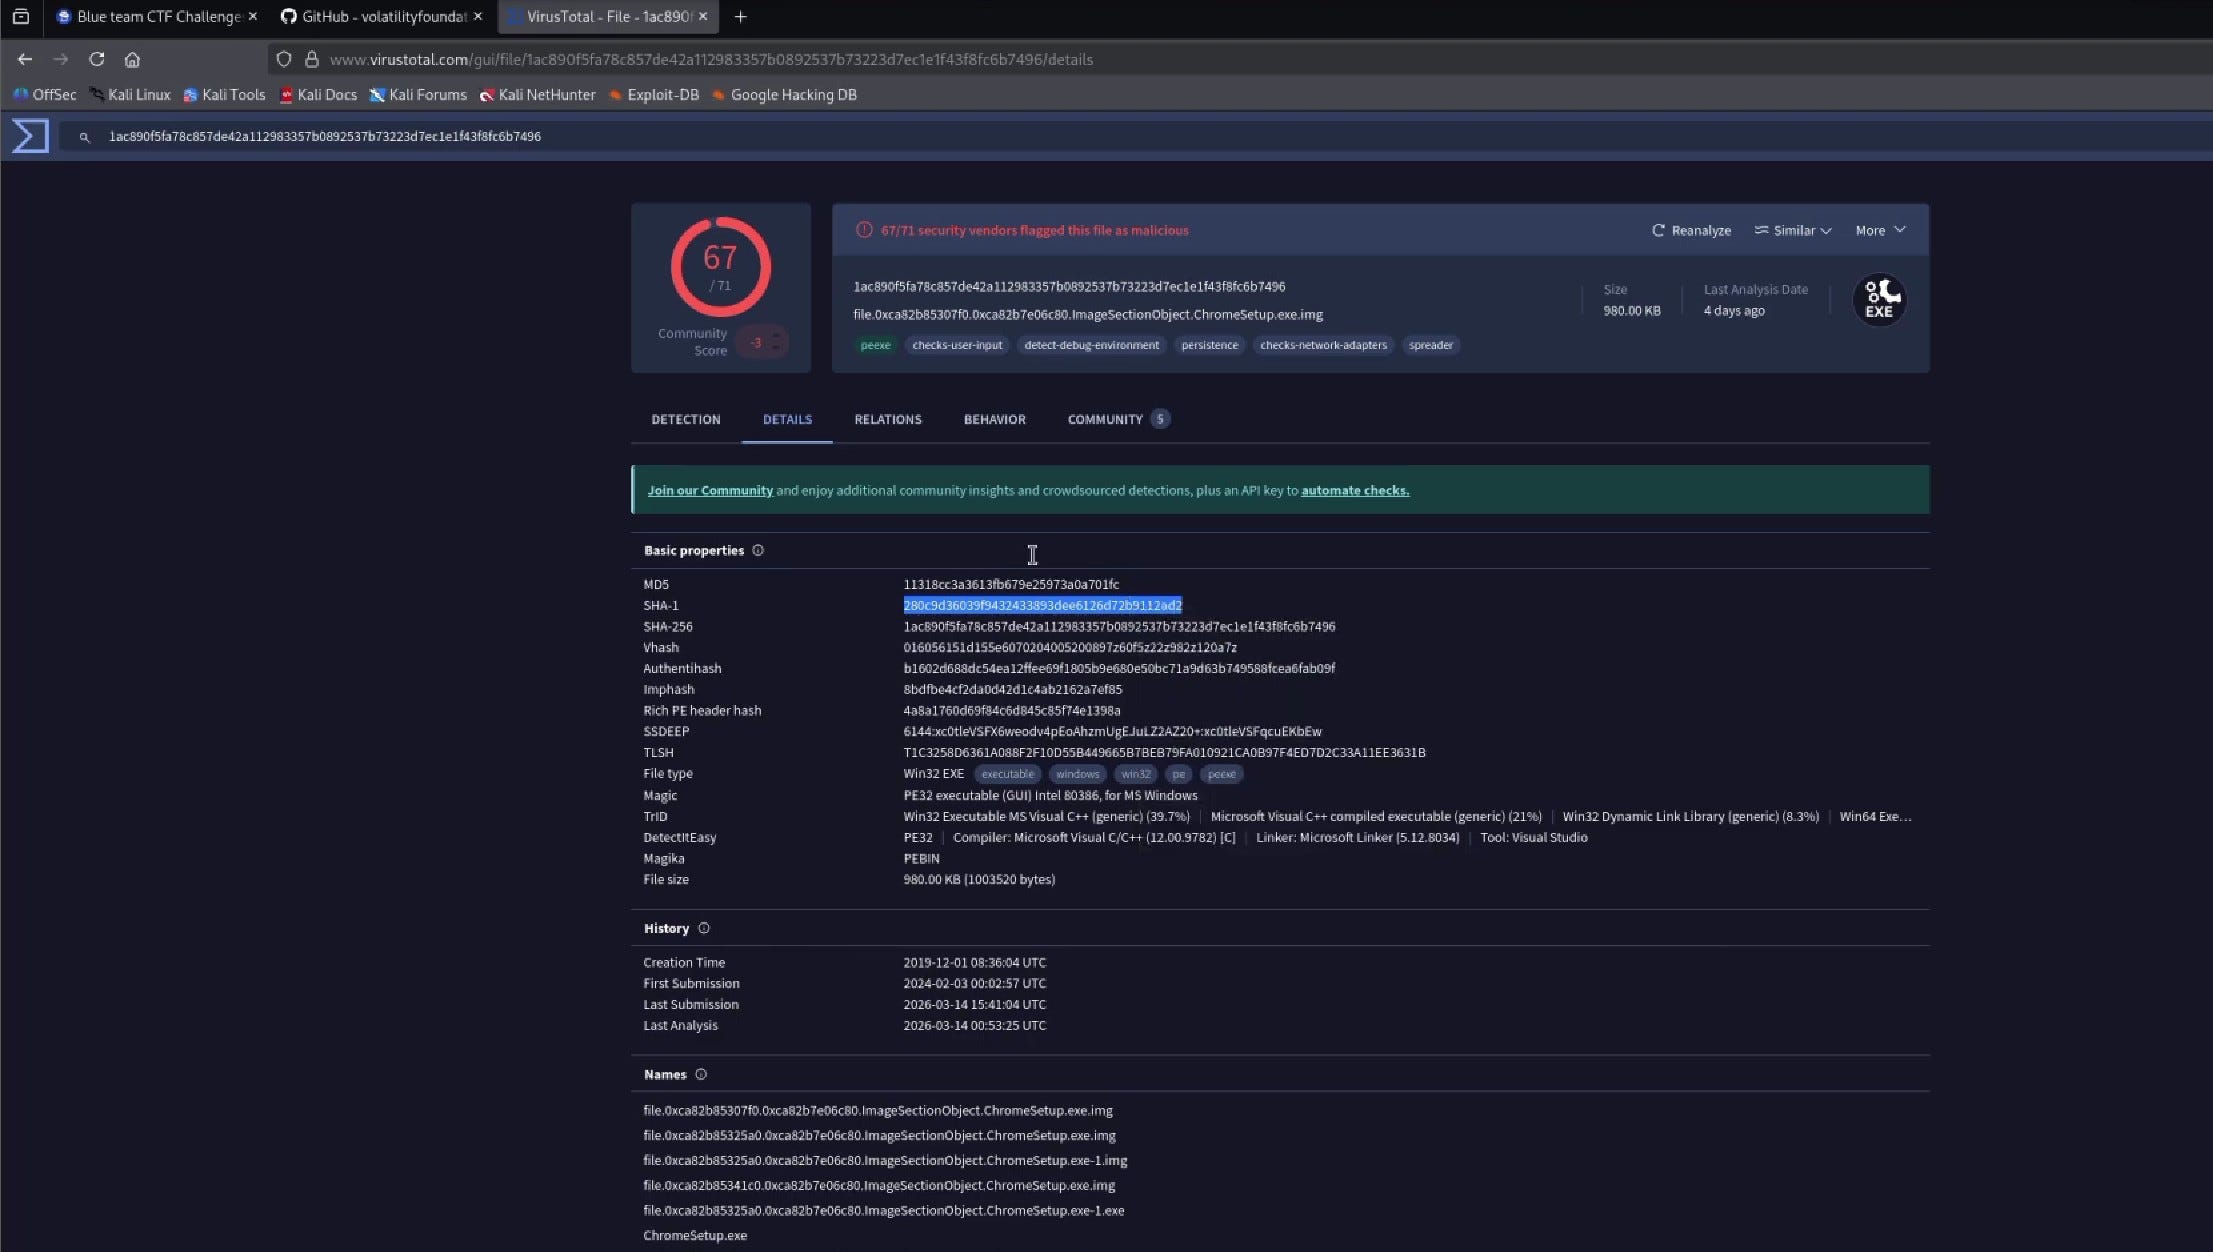The height and width of the screenshot is (1252, 2213).
Task: Click the malicious alert warning icon
Action: pyautogui.click(x=864, y=230)
